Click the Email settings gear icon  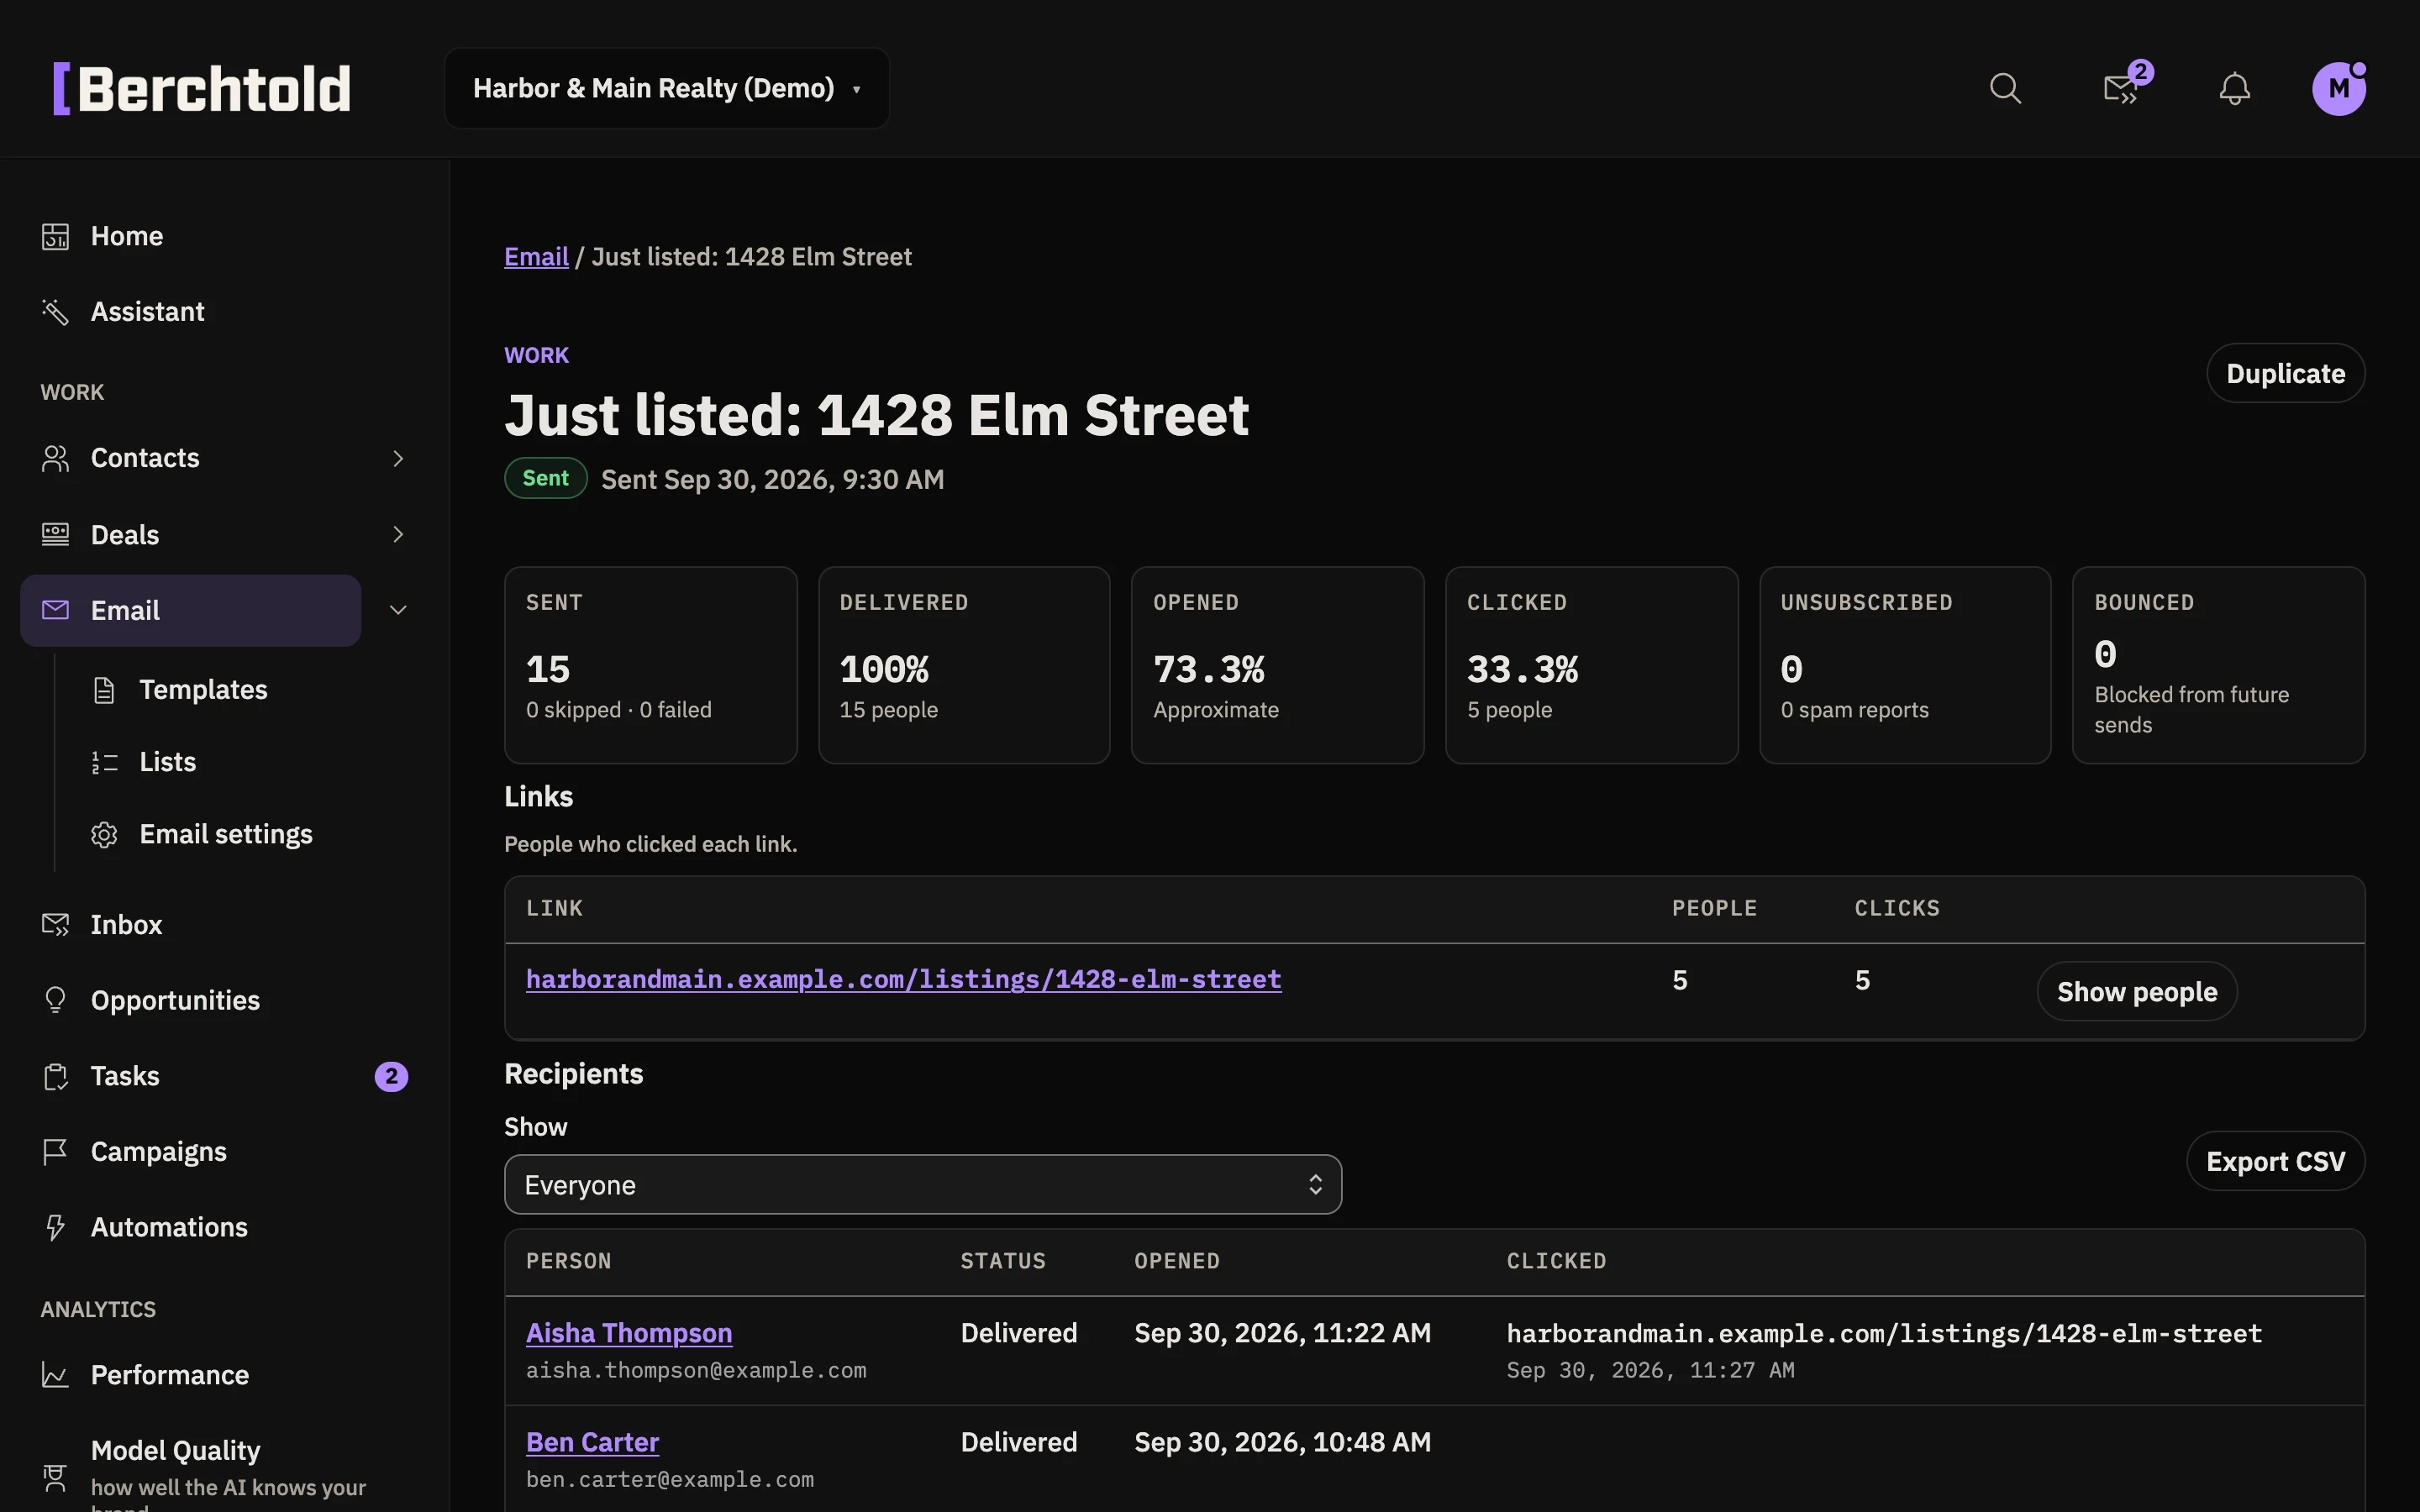[x=104, y=834]
